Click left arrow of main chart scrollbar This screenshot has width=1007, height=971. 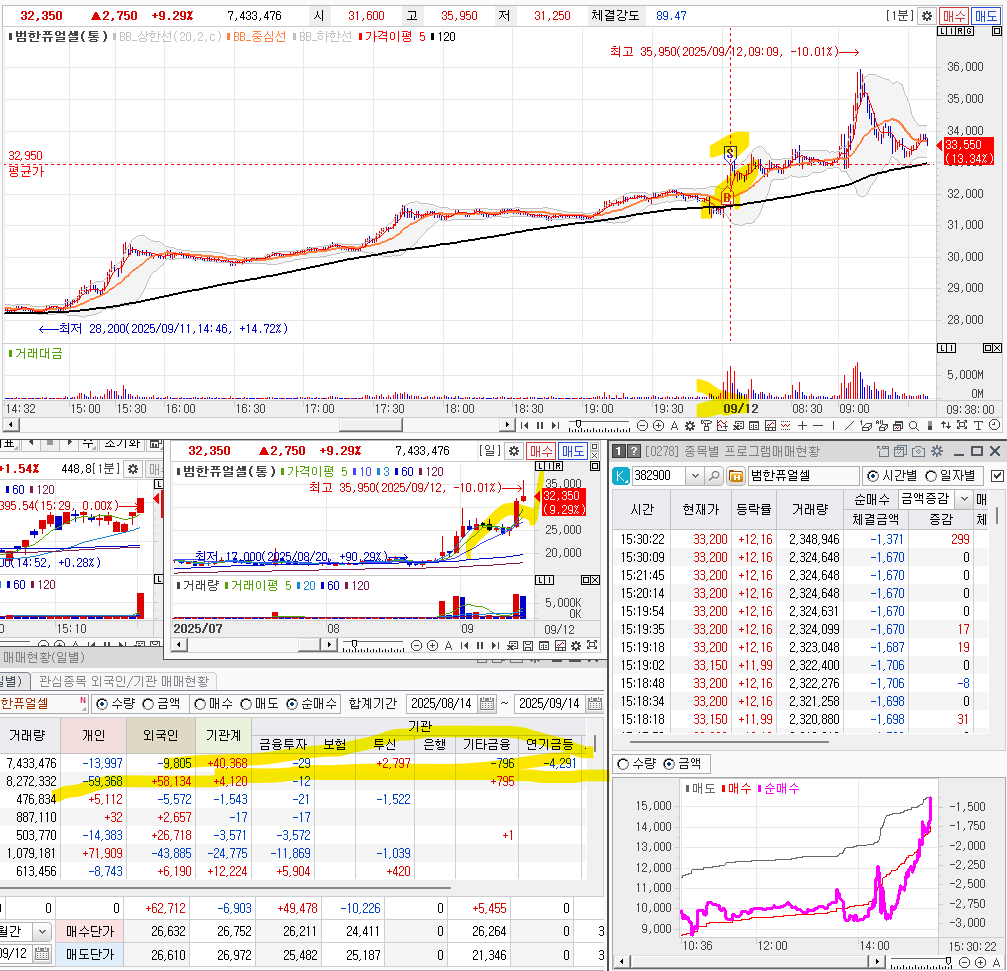(x=11, y=425)
